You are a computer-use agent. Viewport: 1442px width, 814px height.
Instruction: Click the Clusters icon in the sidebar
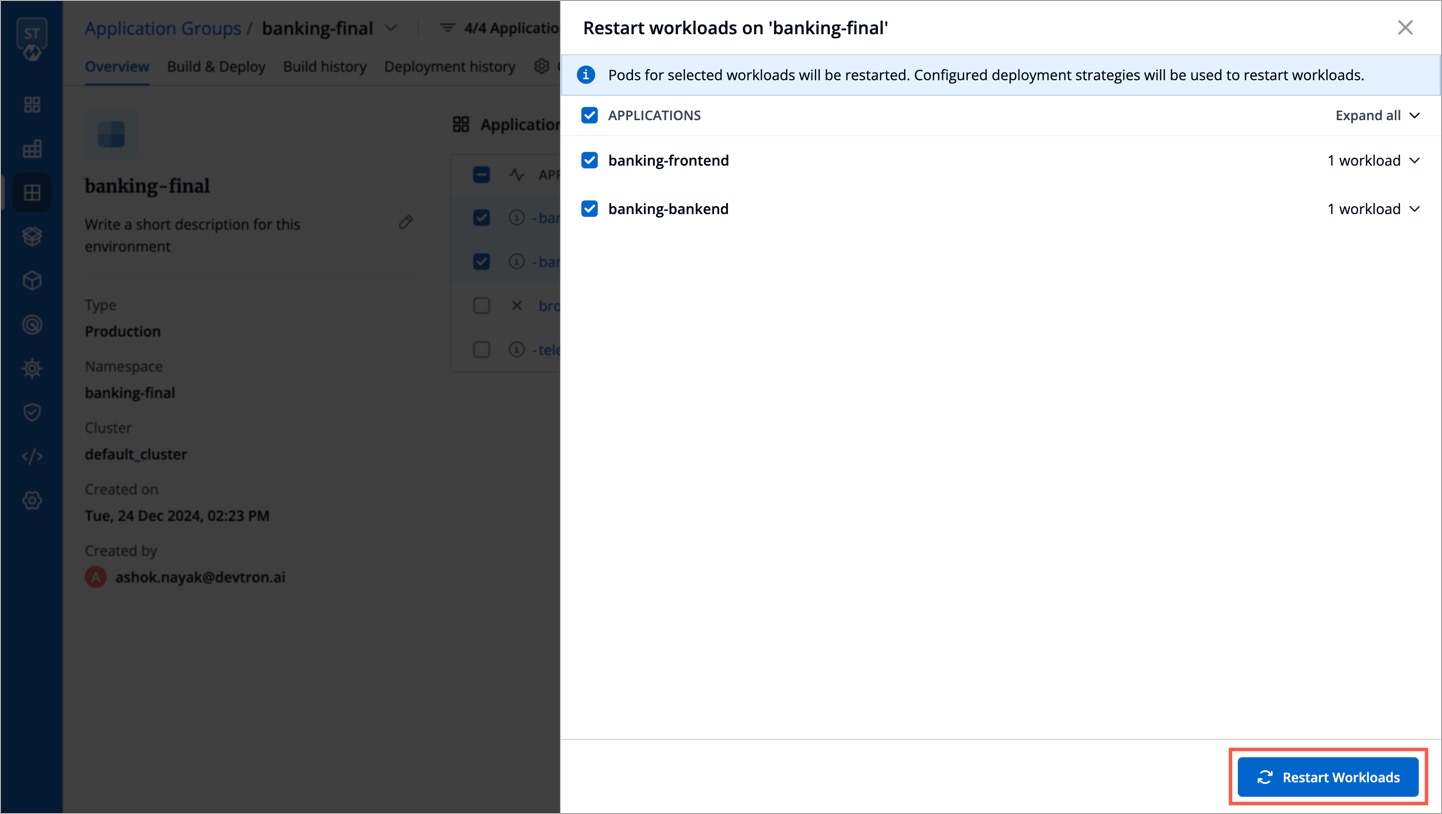(31, 324)
